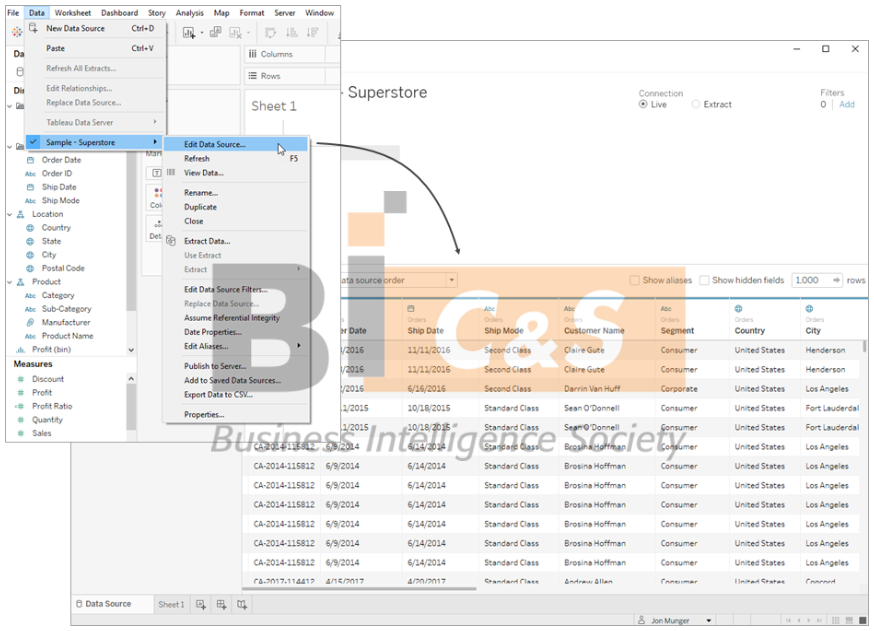Click the new worksheet toolbar icon
874x631 pixels.
point(188,32)
